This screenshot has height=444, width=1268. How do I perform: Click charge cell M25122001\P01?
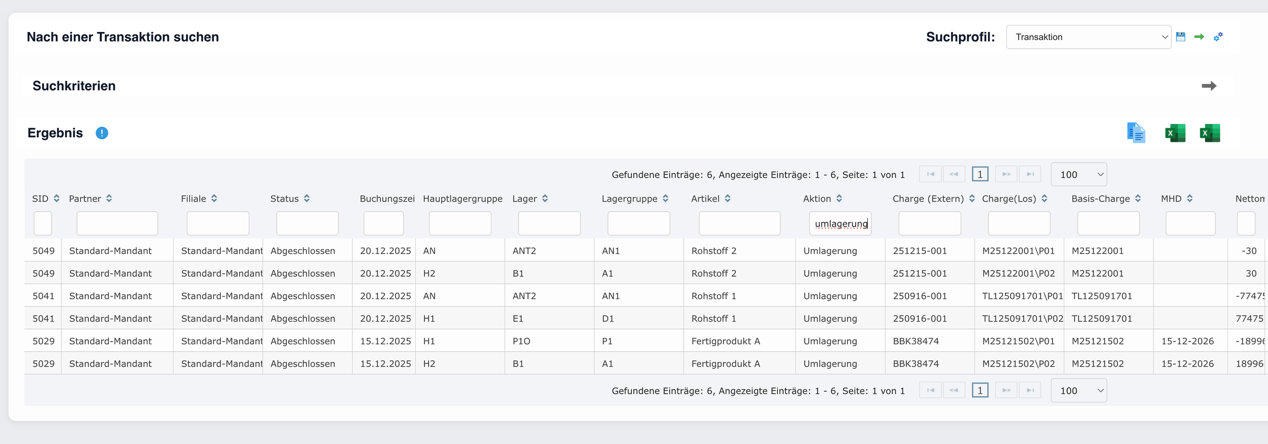pos(1018,251)
